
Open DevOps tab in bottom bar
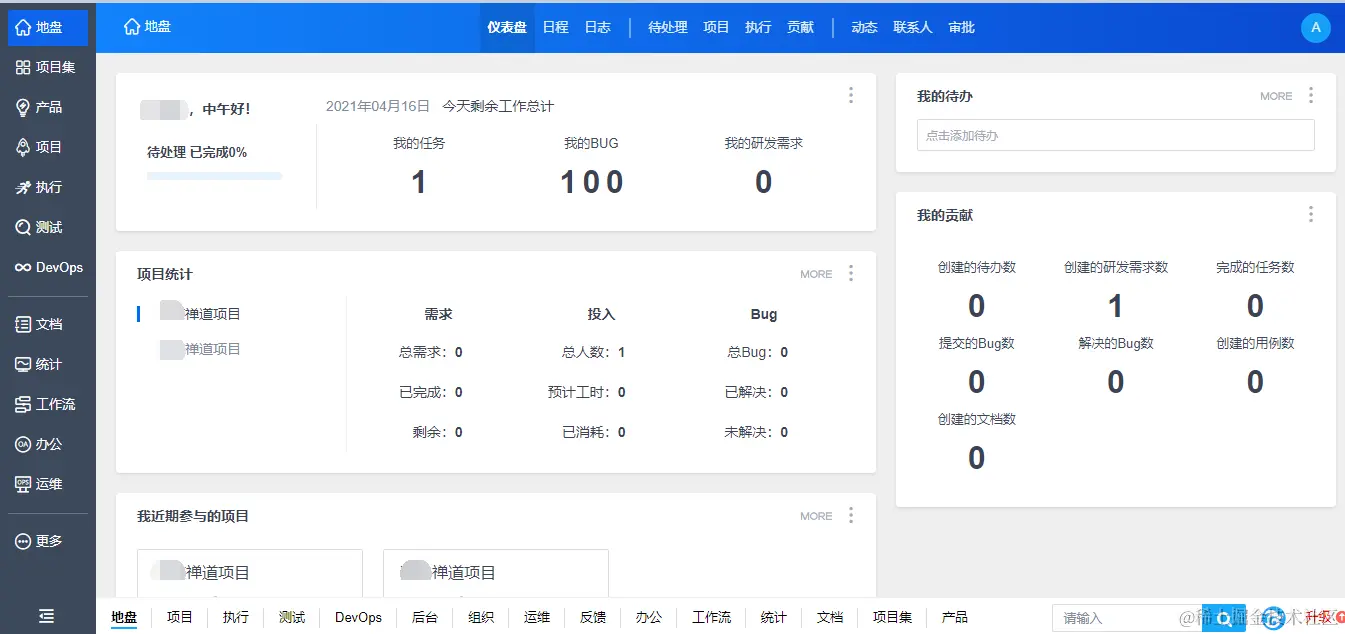[358, 617]
